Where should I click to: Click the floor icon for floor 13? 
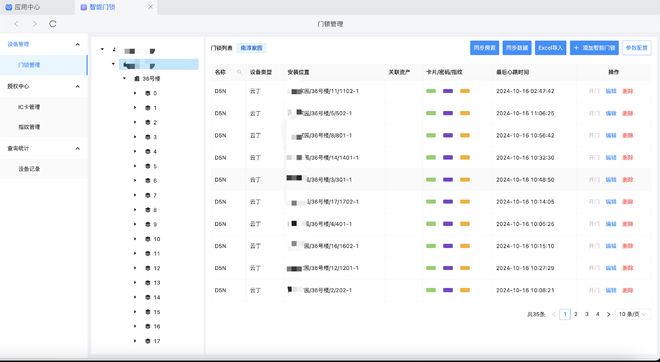[x=148, y=283]
